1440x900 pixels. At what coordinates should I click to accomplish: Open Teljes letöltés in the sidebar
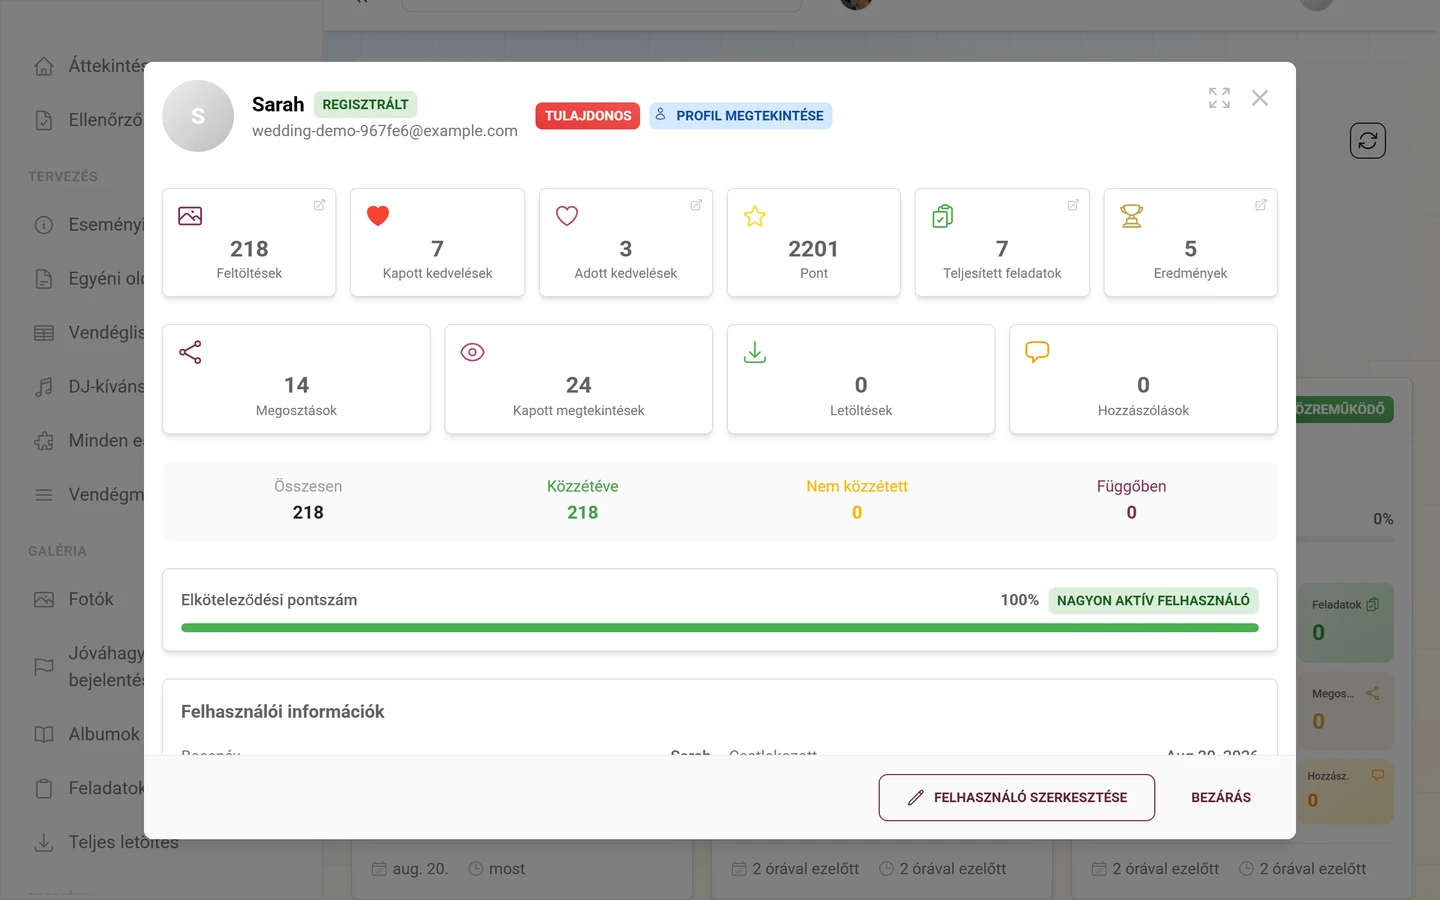(105, 842)
